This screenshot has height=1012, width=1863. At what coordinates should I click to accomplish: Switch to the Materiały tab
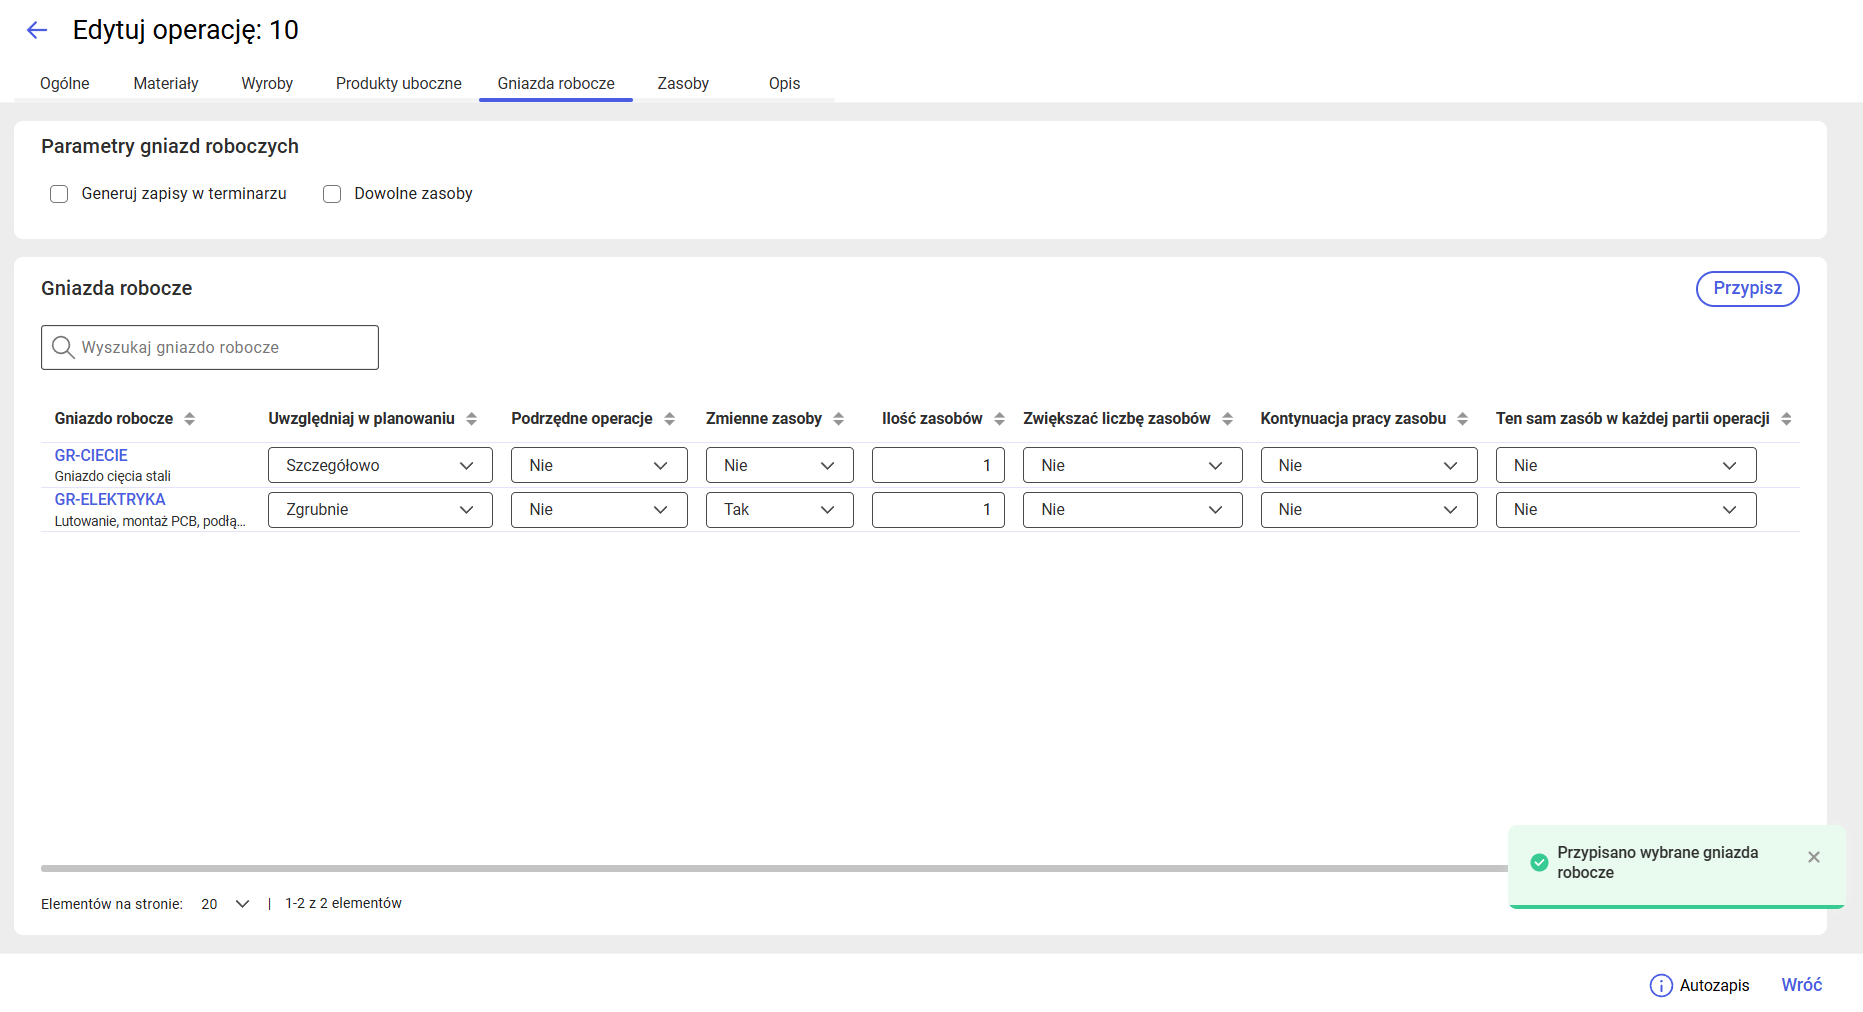166,84
